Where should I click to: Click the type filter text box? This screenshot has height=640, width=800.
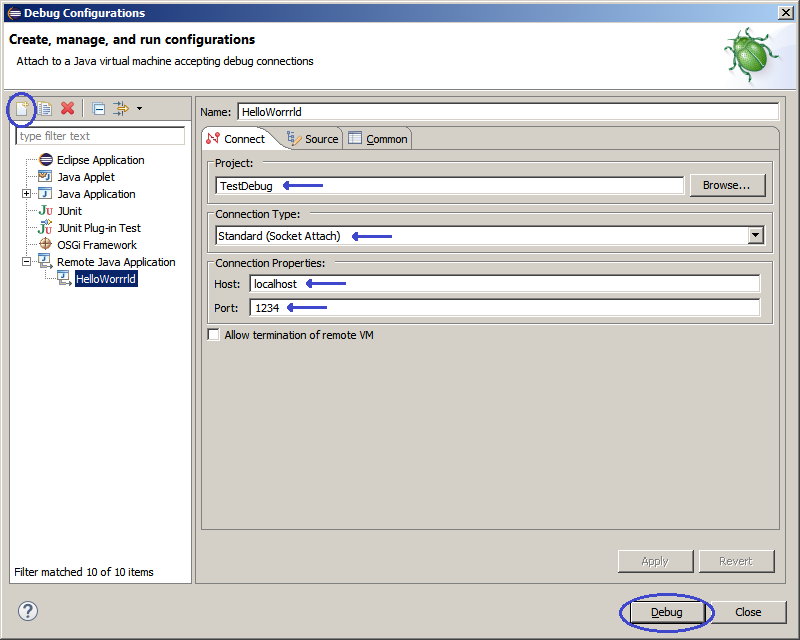(100, 136)
